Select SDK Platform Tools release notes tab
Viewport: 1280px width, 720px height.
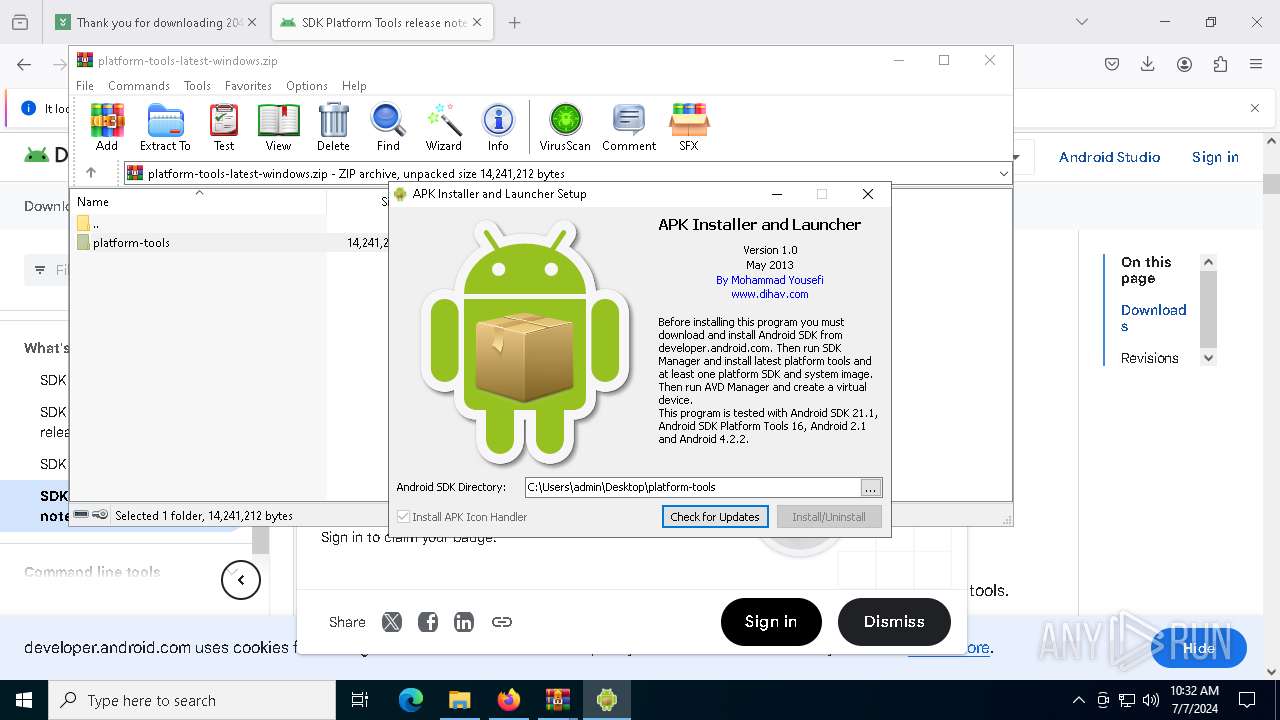(383, 22)
